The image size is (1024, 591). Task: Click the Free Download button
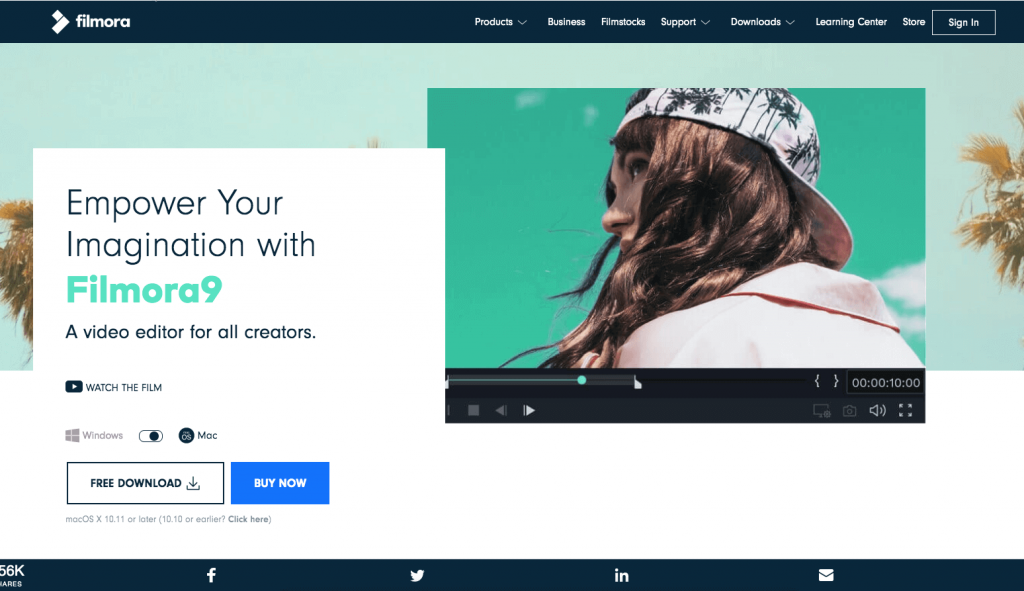pyautogui.click(x=145, y=483)
